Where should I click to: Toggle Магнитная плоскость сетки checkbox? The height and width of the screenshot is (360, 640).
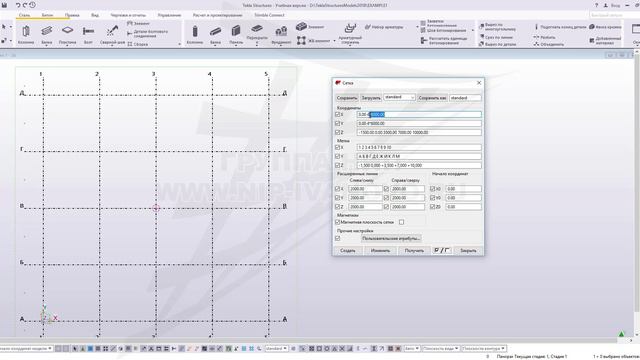(338, 222)
